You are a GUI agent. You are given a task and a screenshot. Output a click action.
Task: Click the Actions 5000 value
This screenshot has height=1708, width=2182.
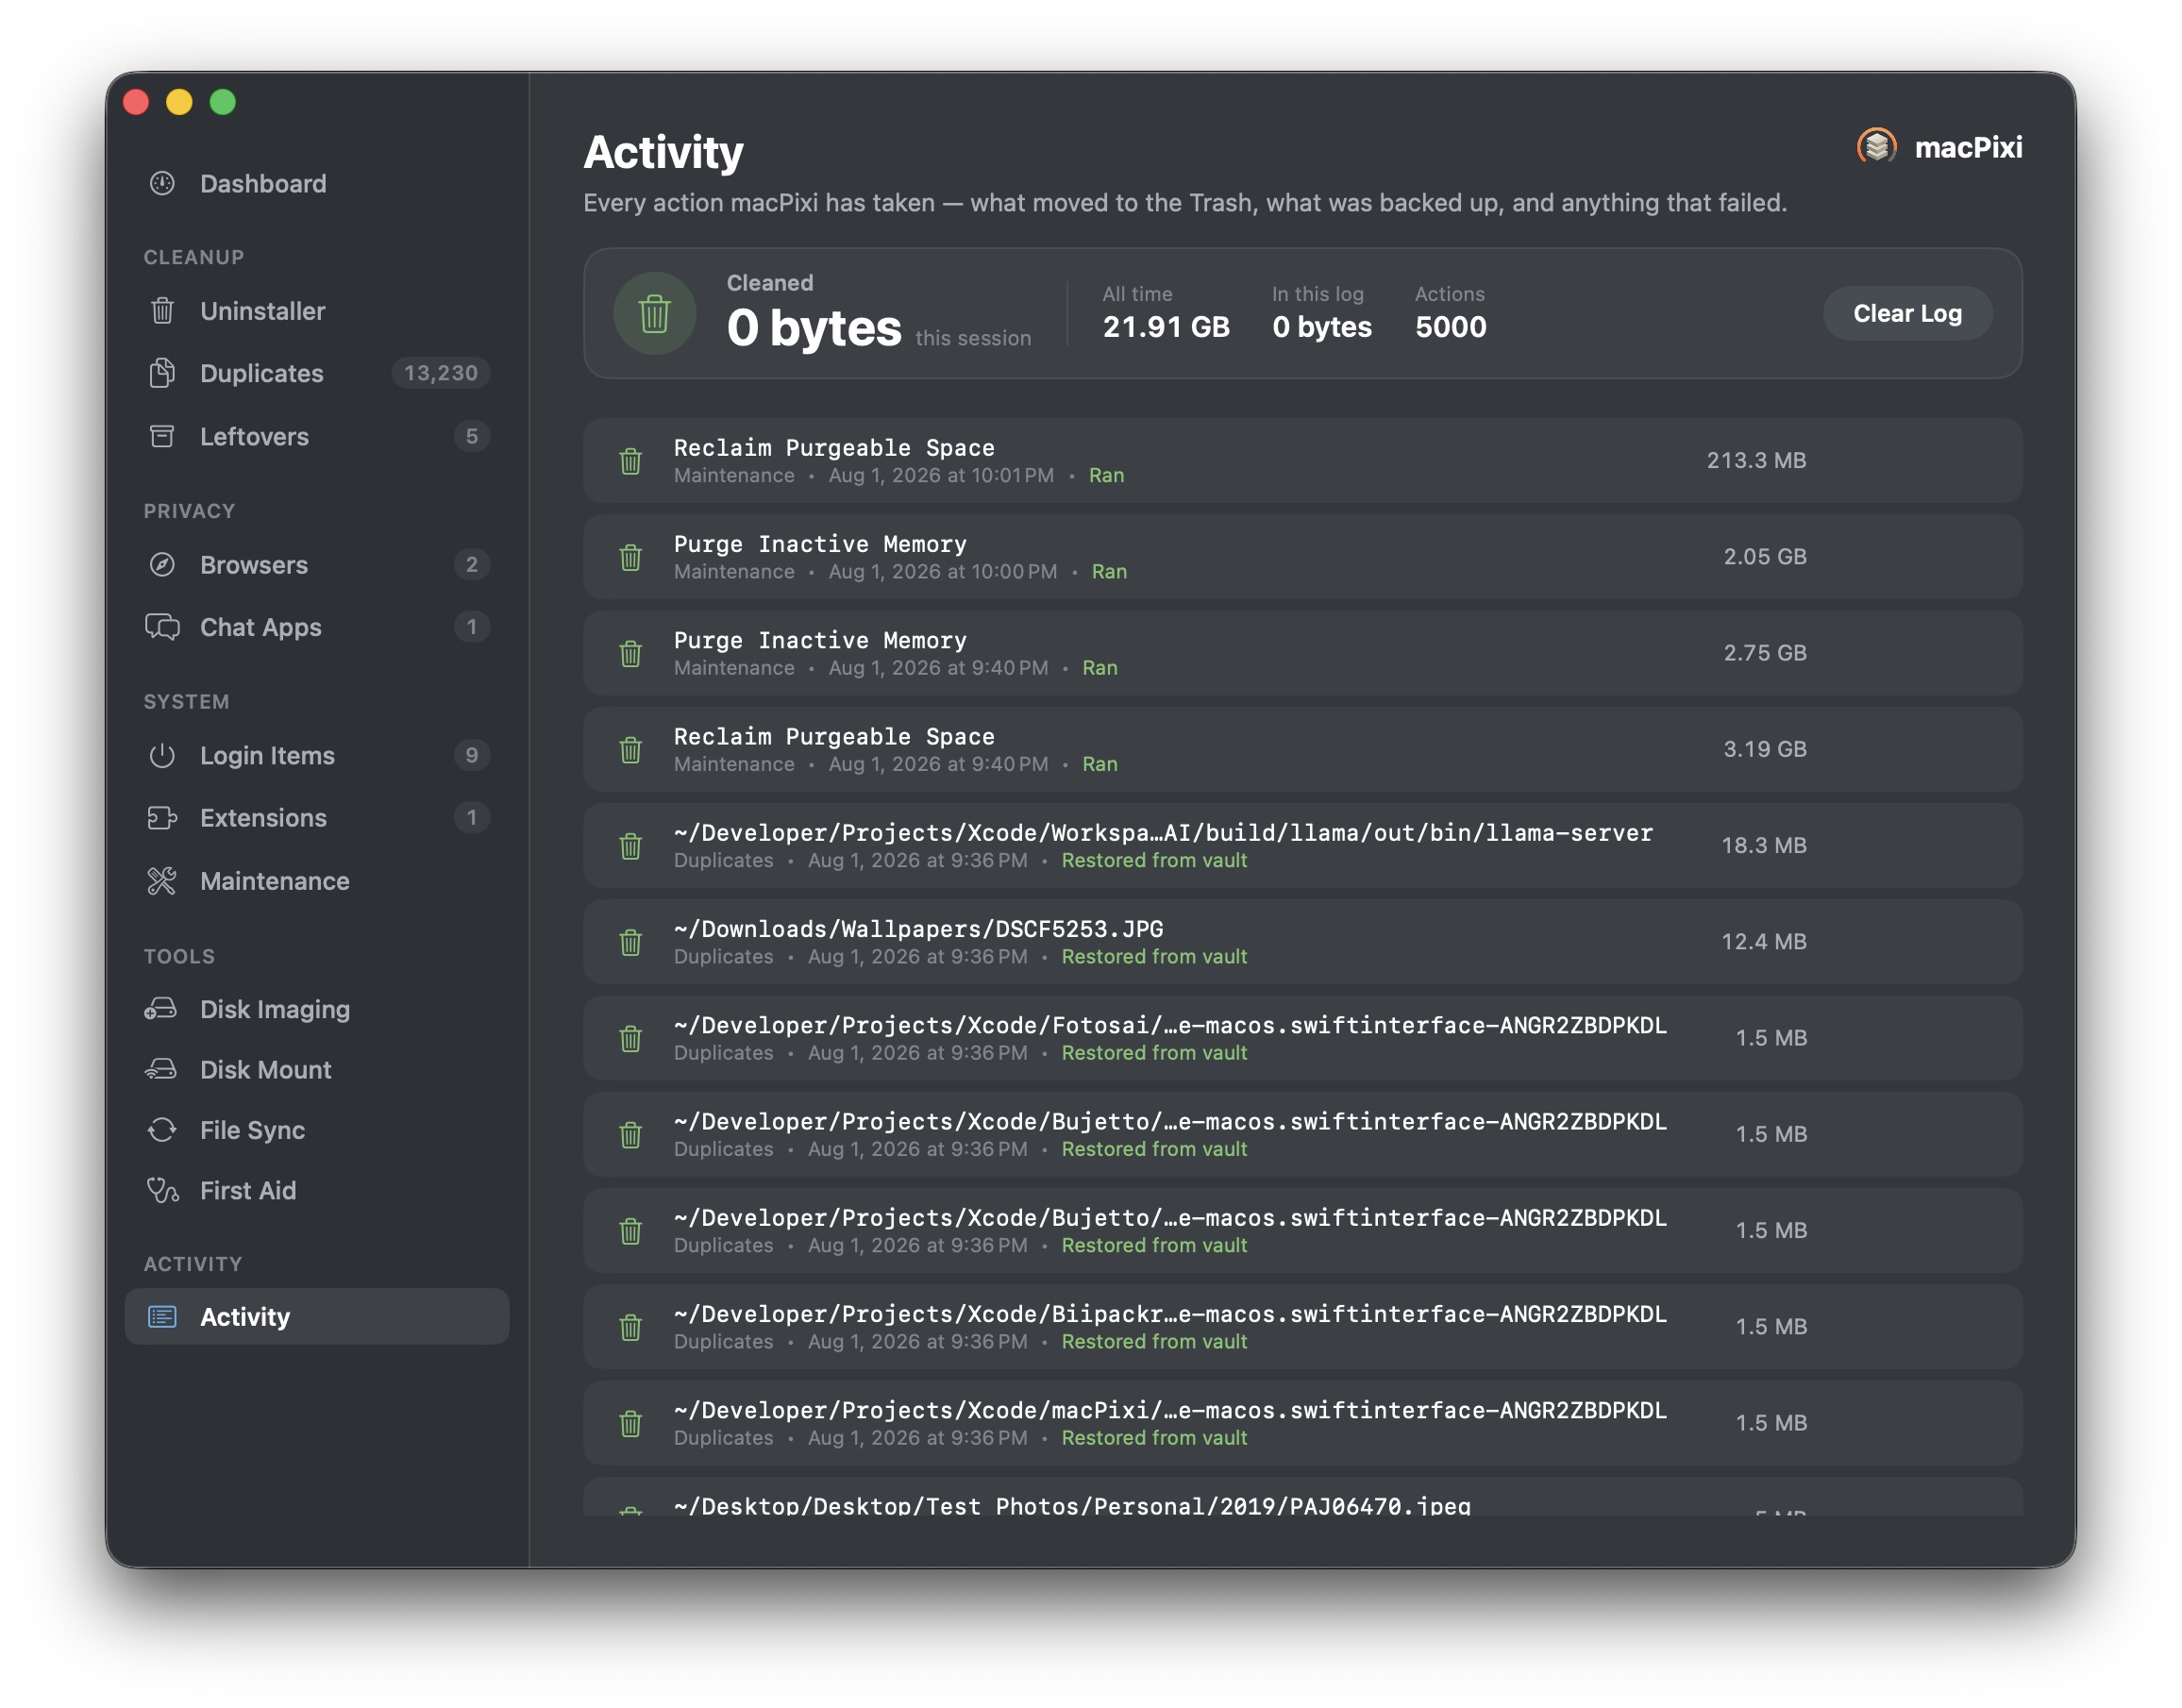pos(1450,327)
